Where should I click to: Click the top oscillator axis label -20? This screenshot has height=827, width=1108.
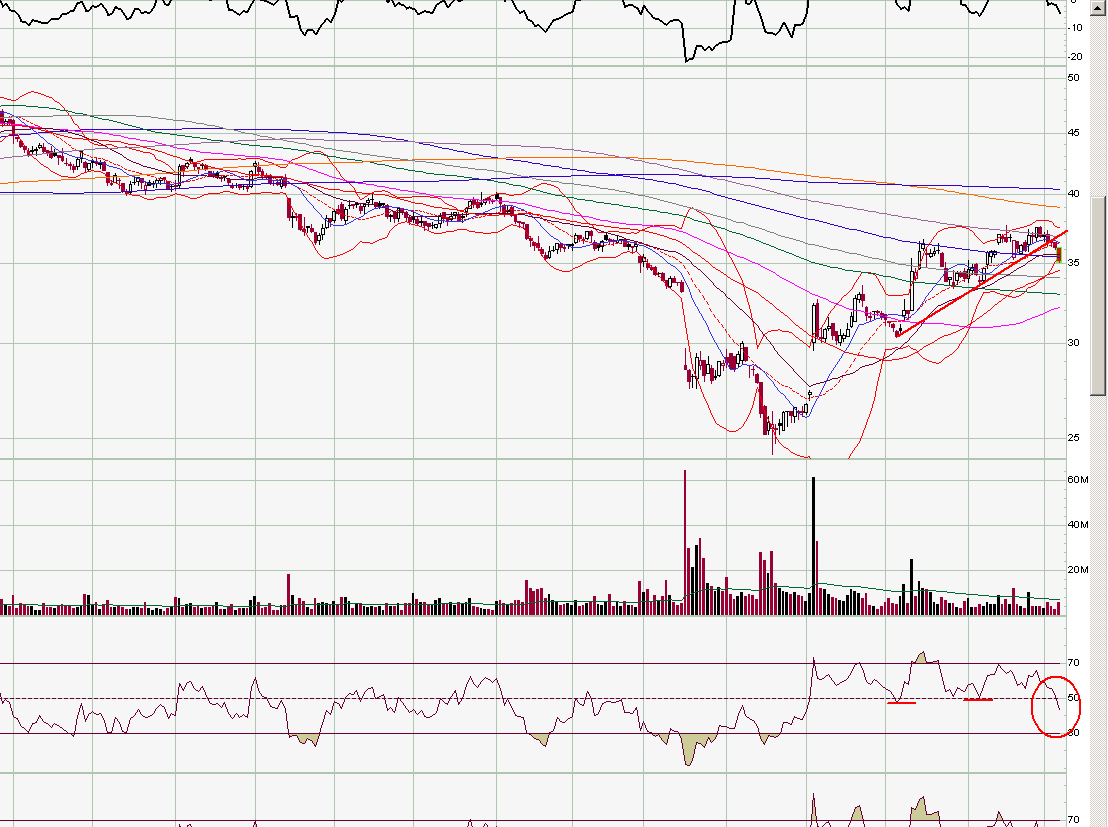coord(1075,57)
